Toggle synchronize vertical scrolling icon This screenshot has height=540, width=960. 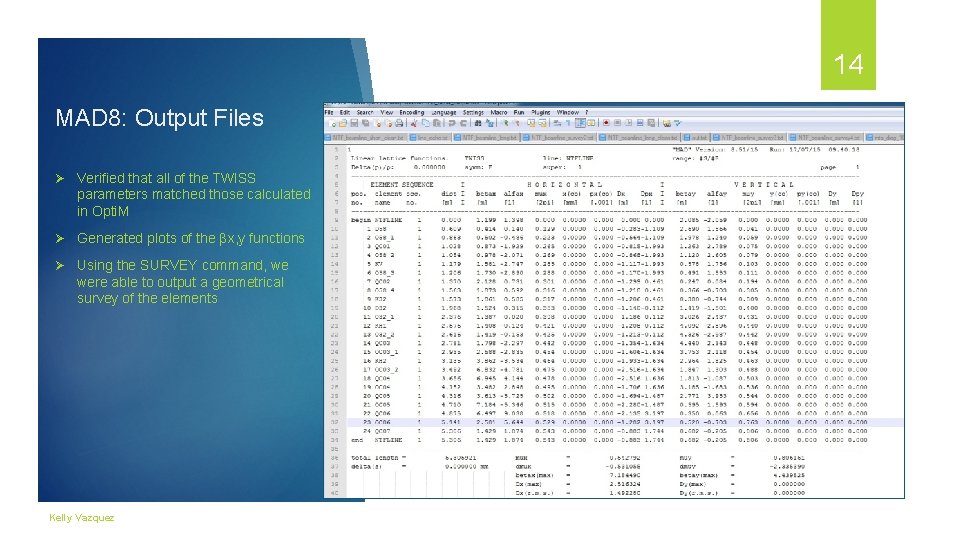pyautogui.click(x=531, y=123)
